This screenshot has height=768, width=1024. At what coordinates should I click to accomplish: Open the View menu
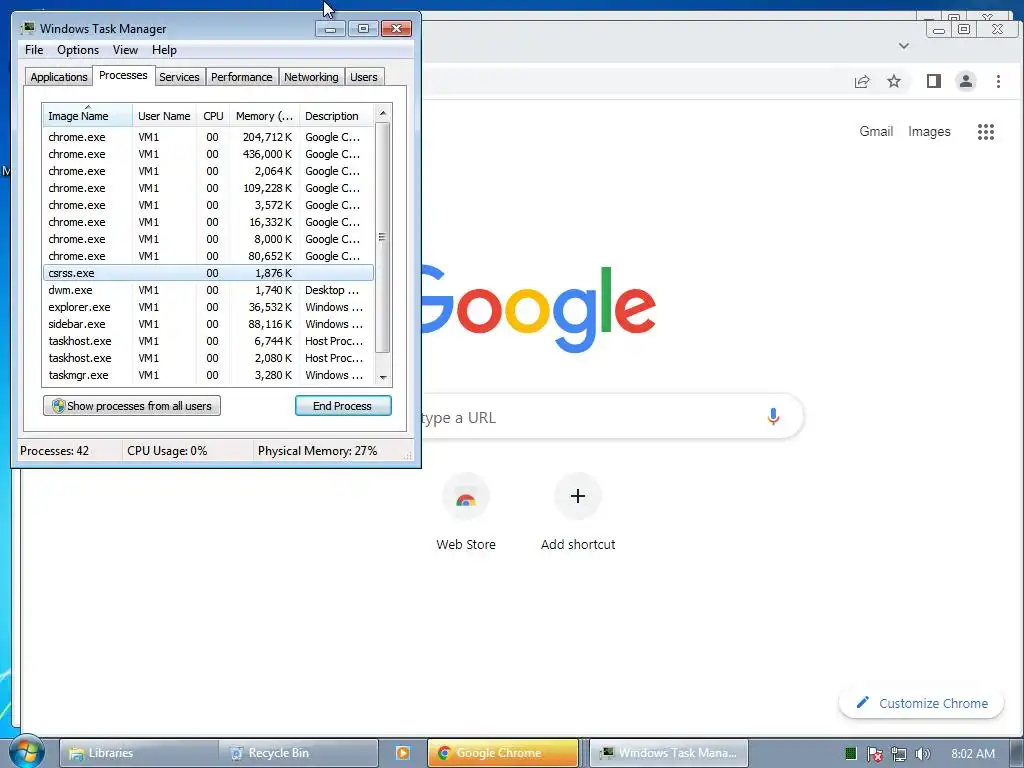click(125, 50)
